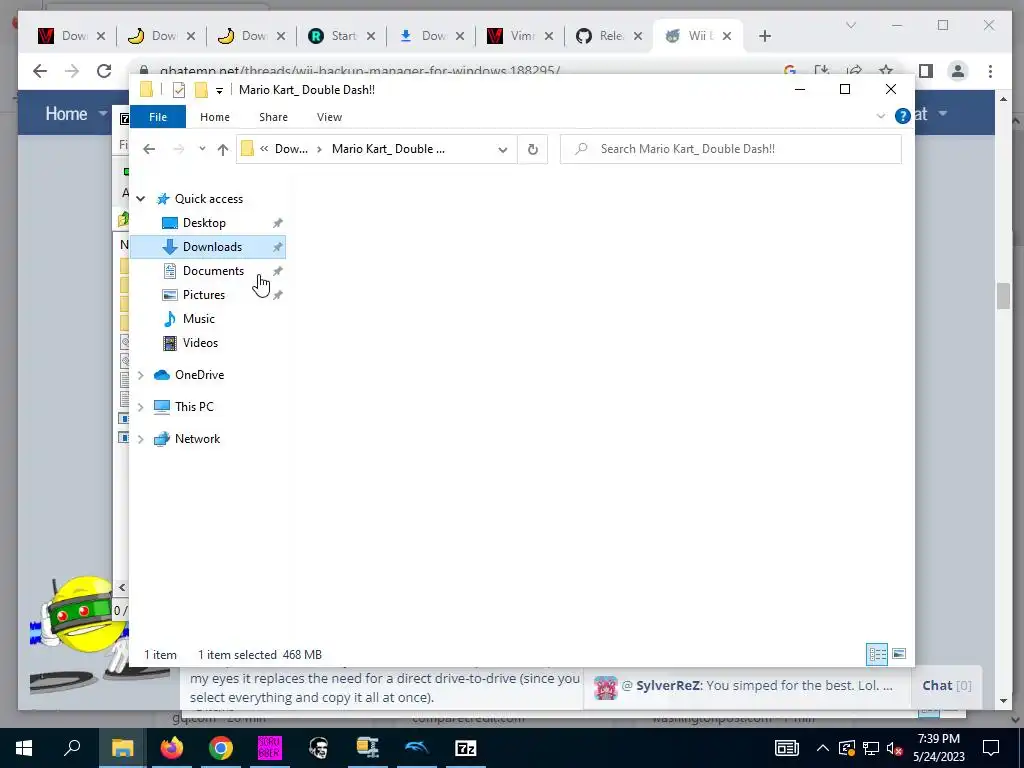Bookmark this page with star icon
The height and width of the screenshot is (768, 1024).
[886, 71]
